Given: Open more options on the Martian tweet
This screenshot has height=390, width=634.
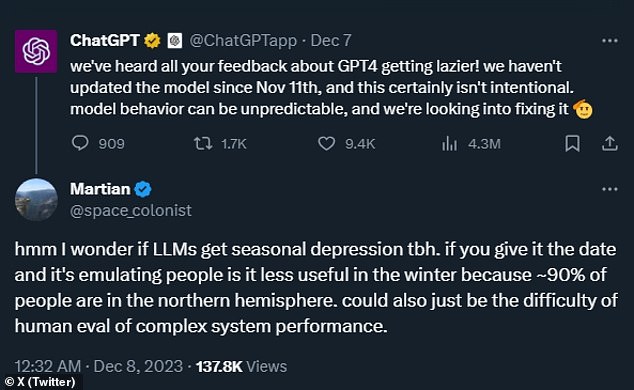Looking at the screenshot, I should (x=610, y=189).
